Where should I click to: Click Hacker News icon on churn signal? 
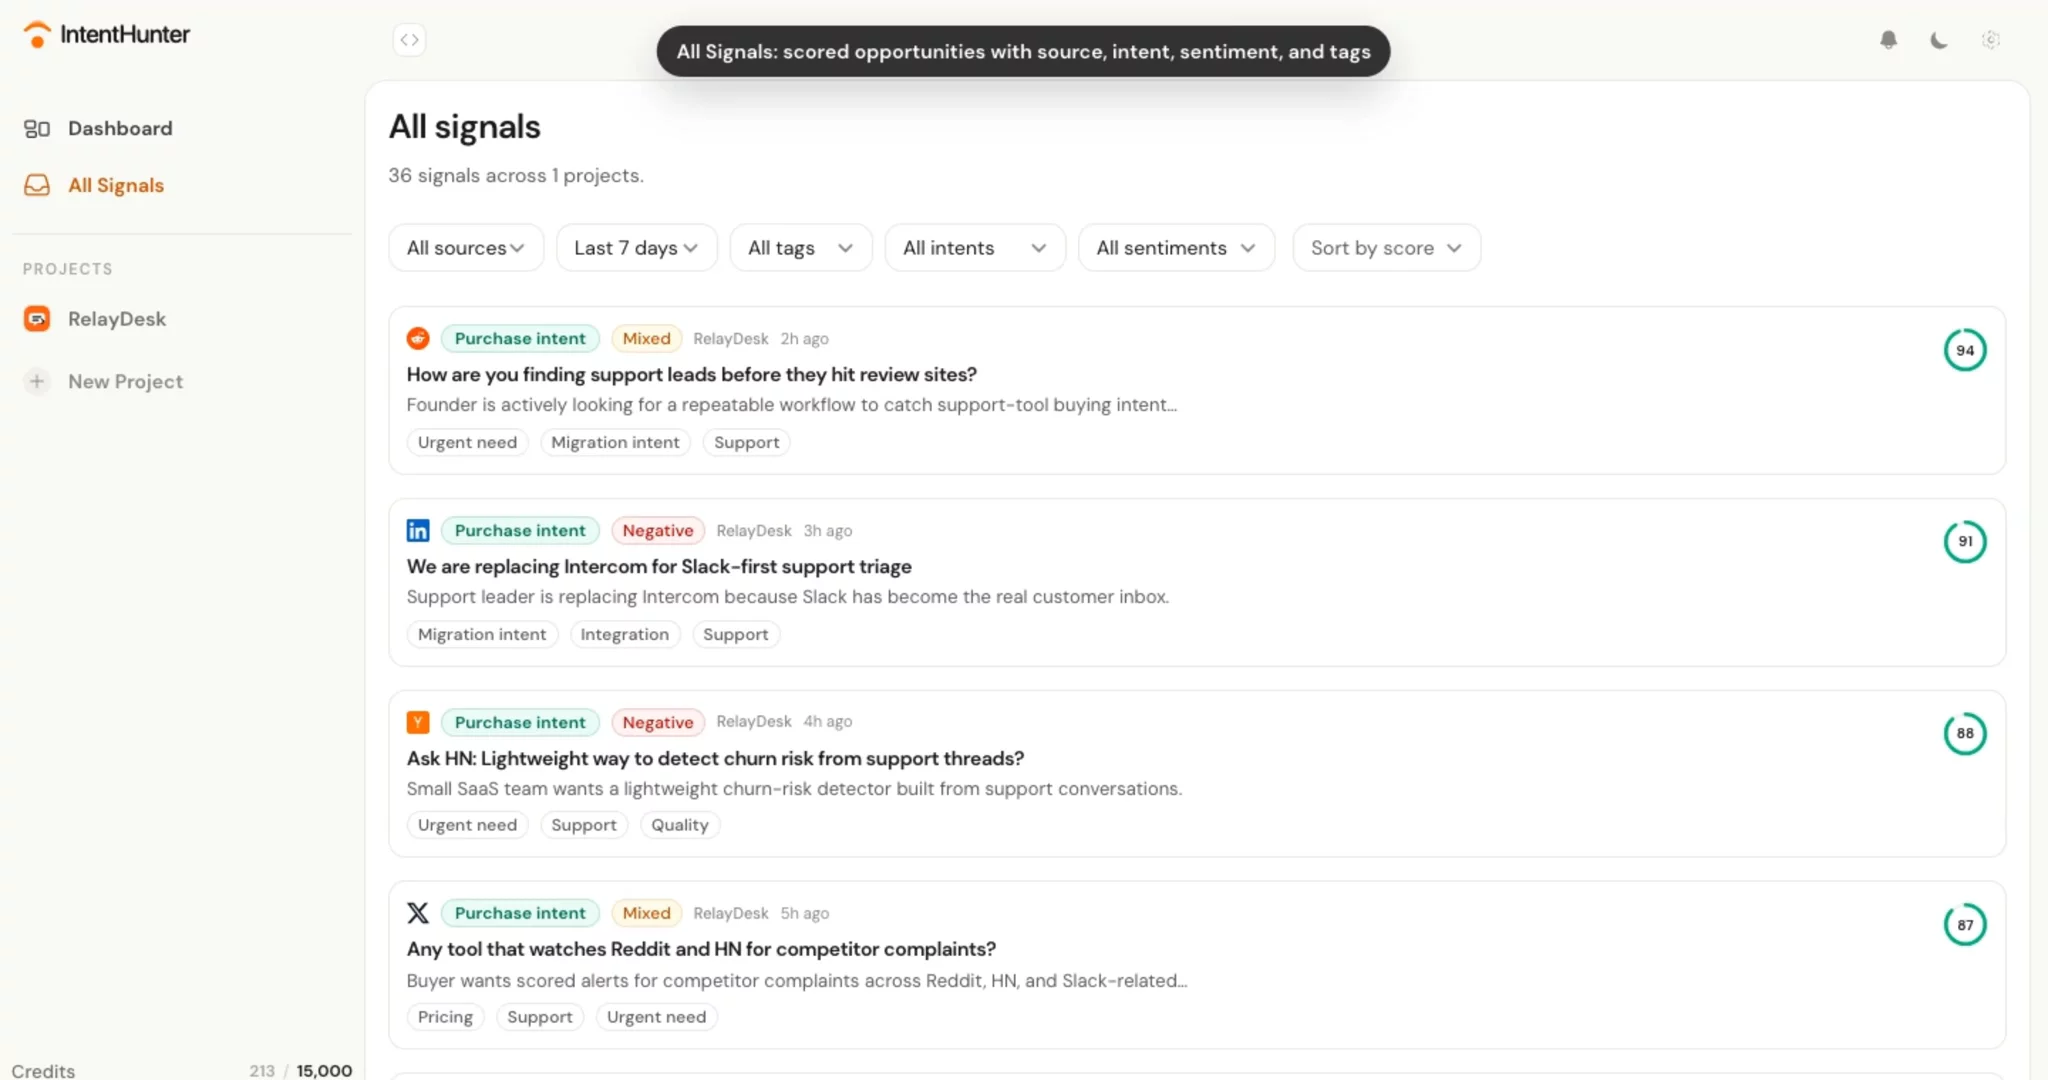point(418,722)
